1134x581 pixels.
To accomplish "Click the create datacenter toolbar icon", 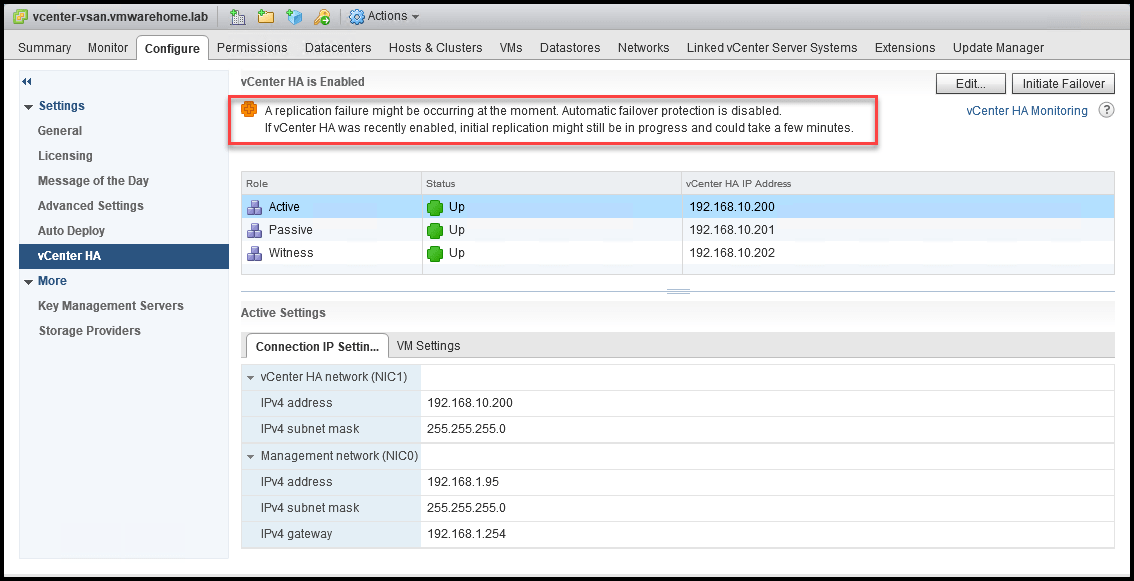I will (236, 17).
